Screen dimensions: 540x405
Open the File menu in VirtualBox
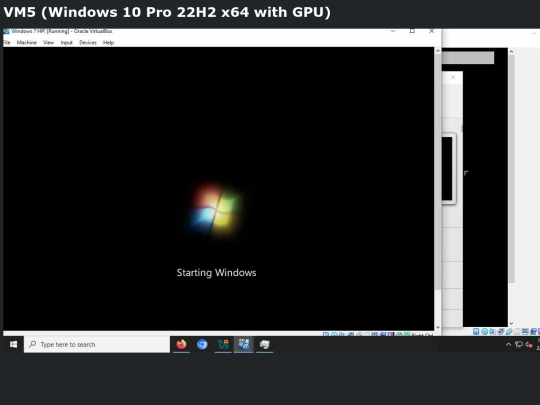7,42
